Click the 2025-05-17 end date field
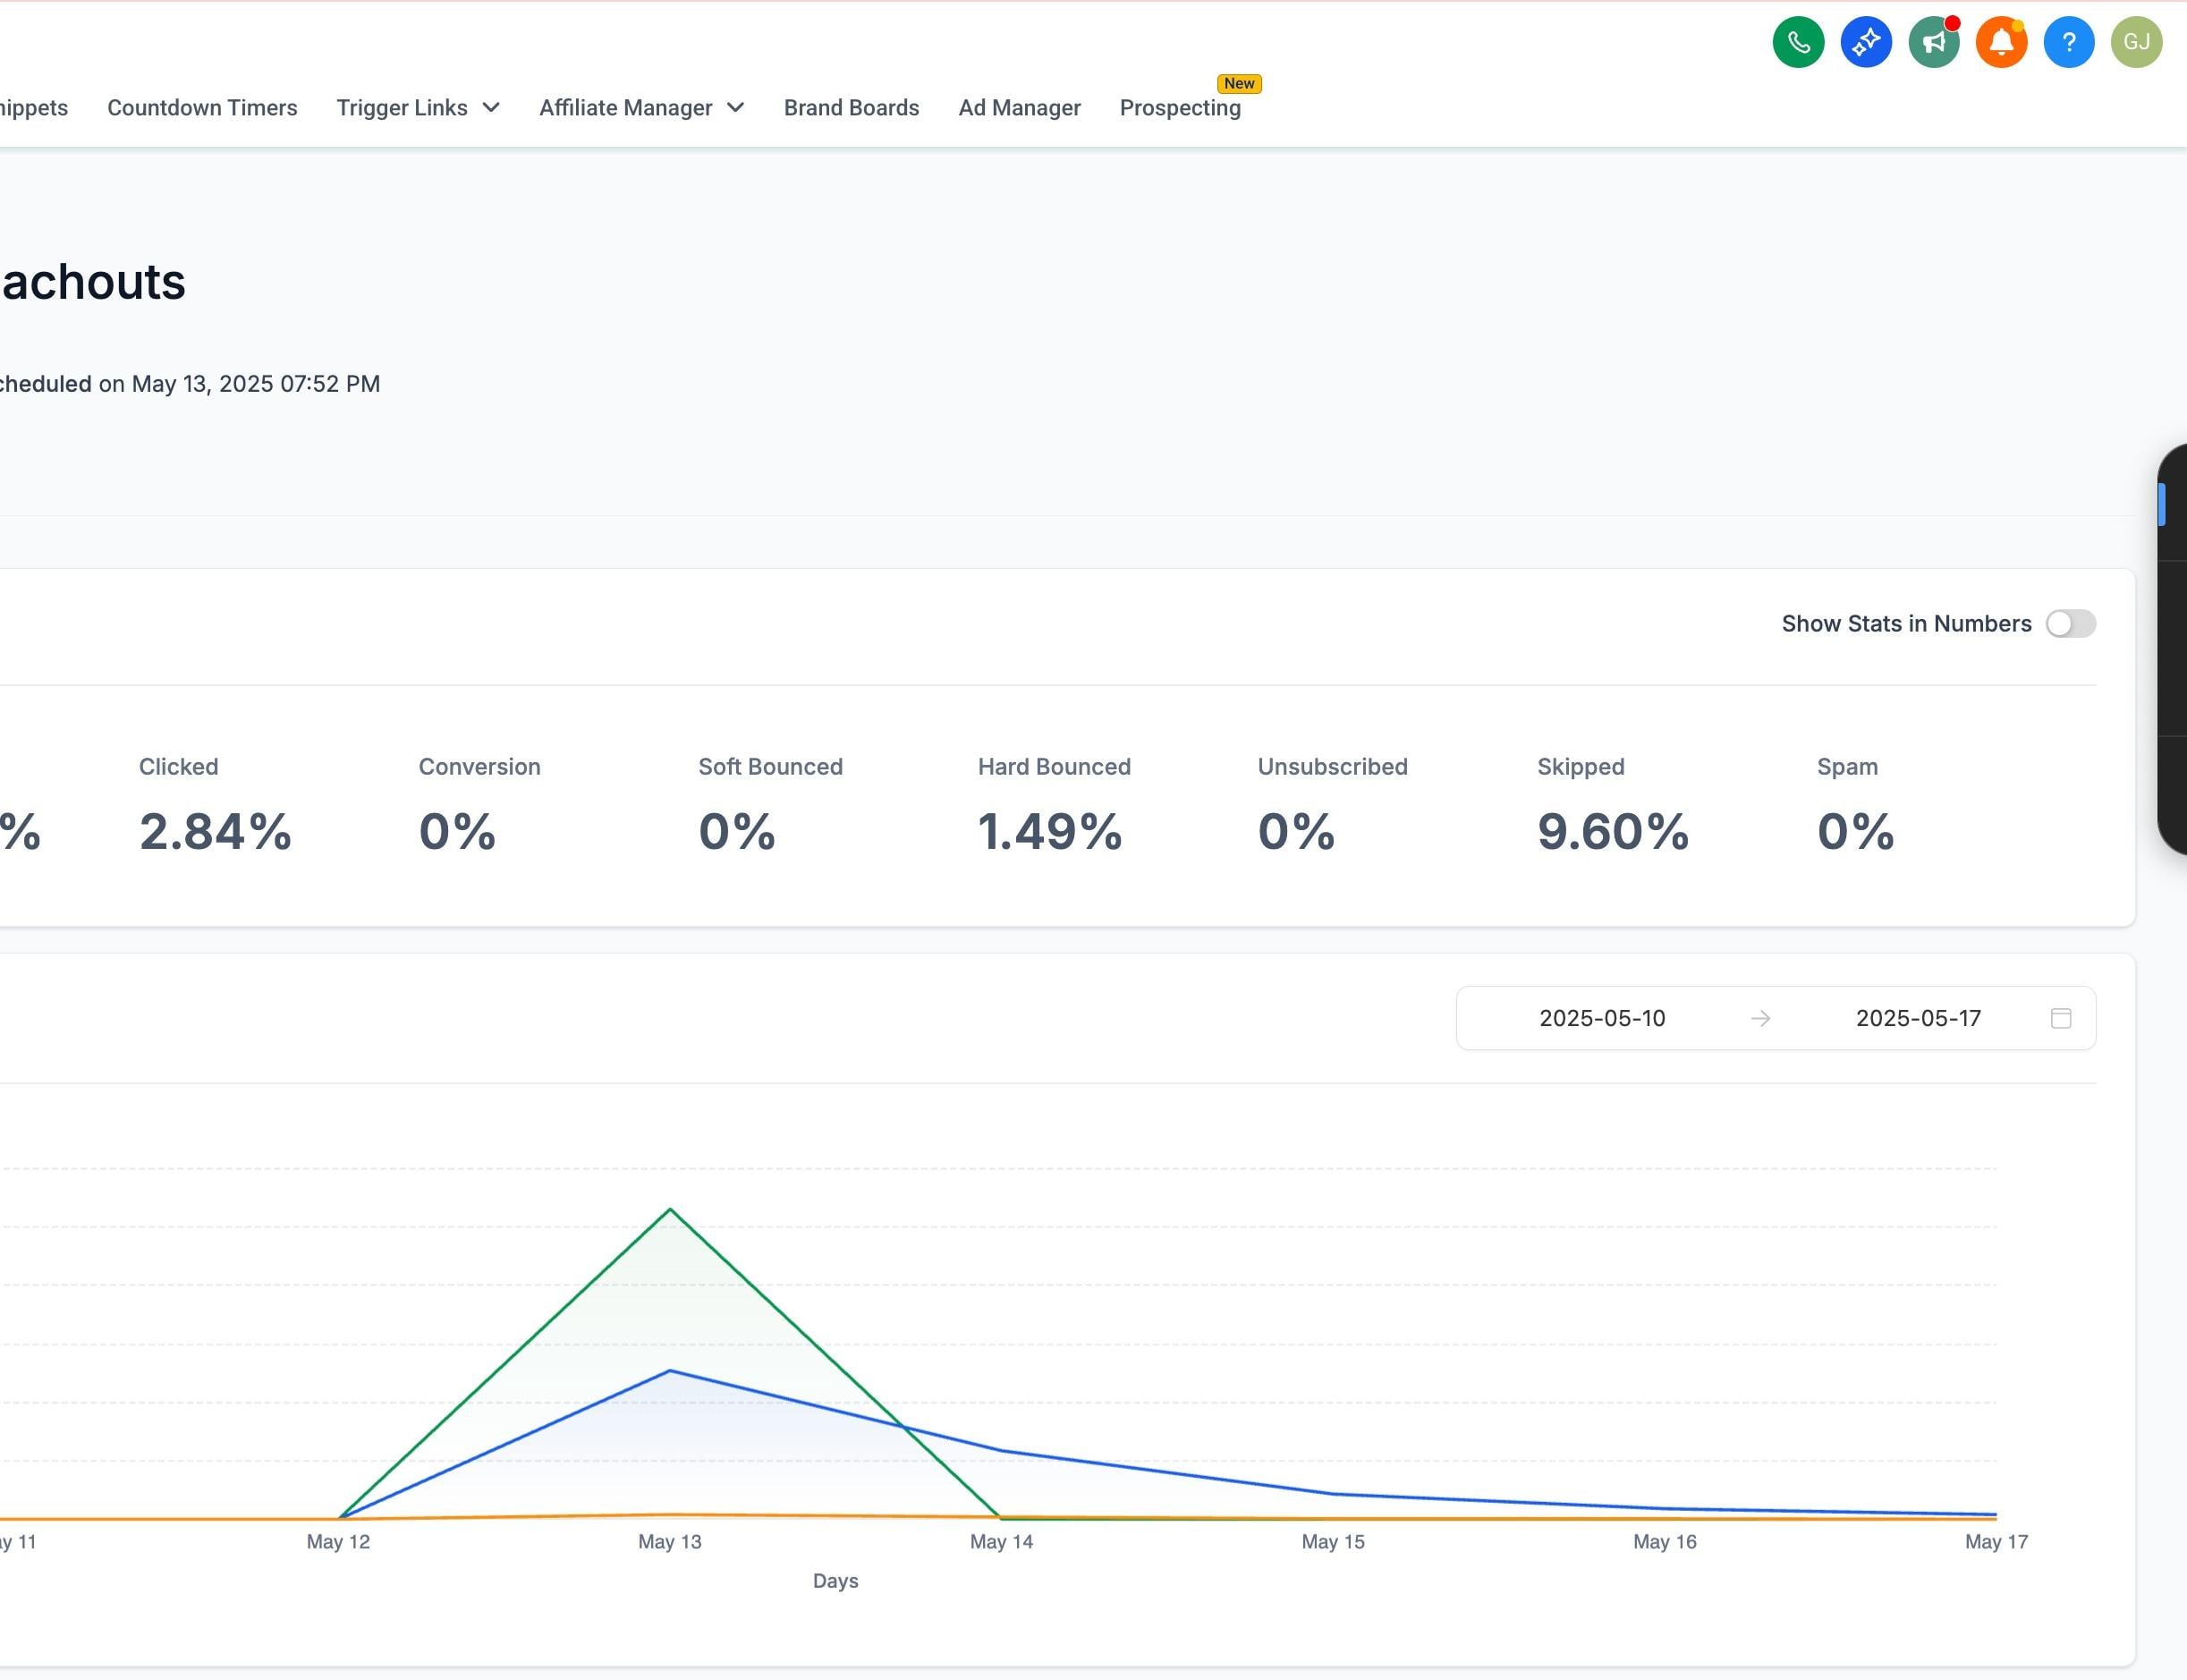Screen dimensions: 2187x1680 point(1918,1018)
